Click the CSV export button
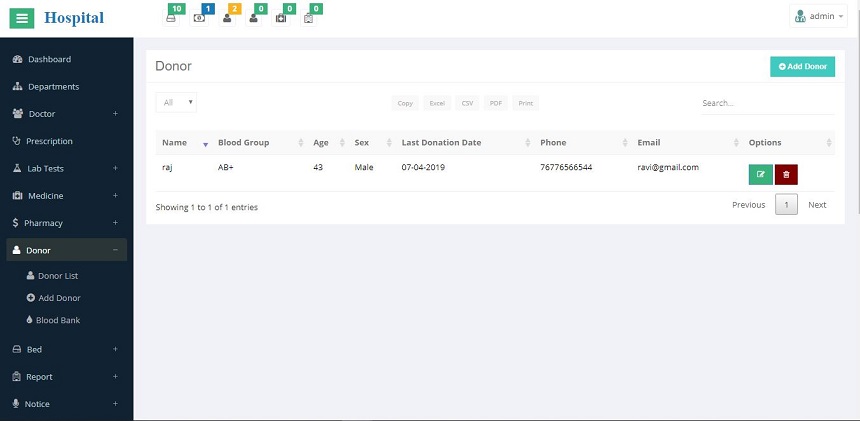Viewport: 860px width, 421px height. click(x=467, y=103)
